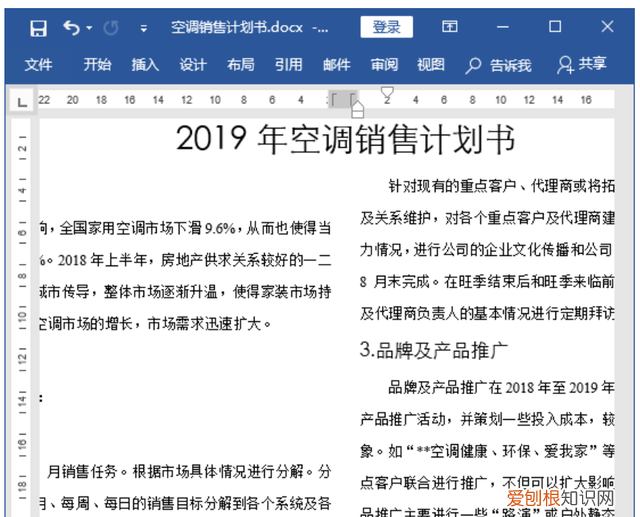Click the document title 空调销售计划书.docx
The image size is (640, 517).
[237, 28]
